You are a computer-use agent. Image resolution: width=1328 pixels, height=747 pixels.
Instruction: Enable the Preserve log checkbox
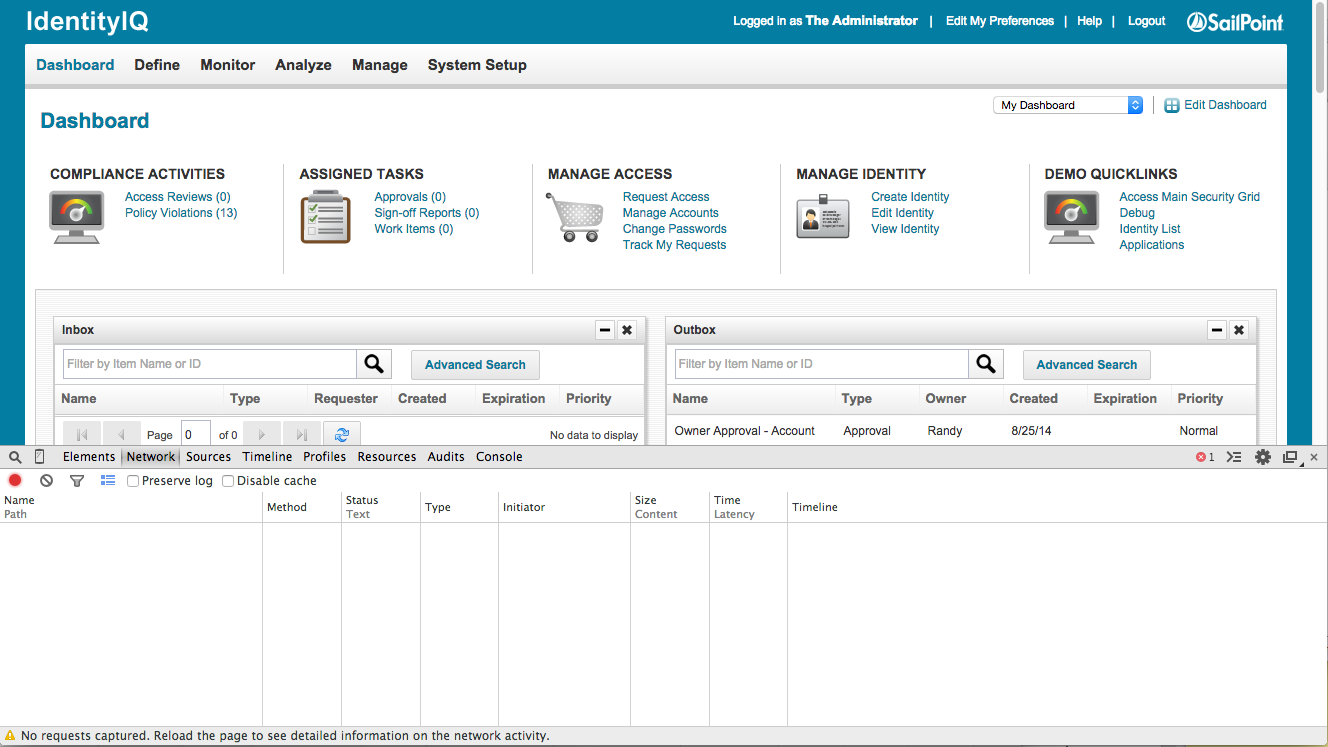coord(133,481)
